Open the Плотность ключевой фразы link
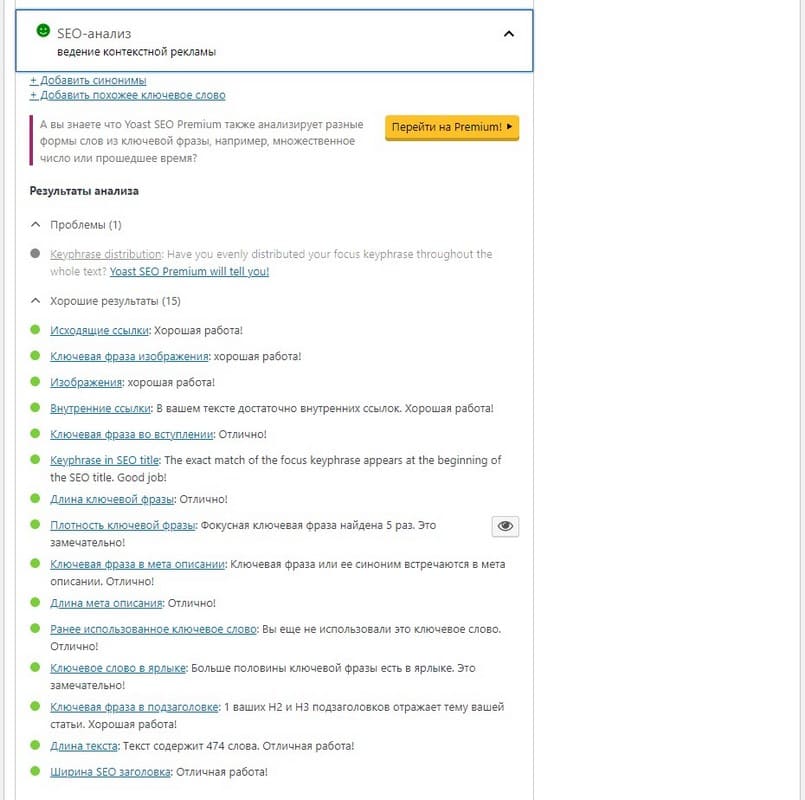 click(x=123, y=525)
